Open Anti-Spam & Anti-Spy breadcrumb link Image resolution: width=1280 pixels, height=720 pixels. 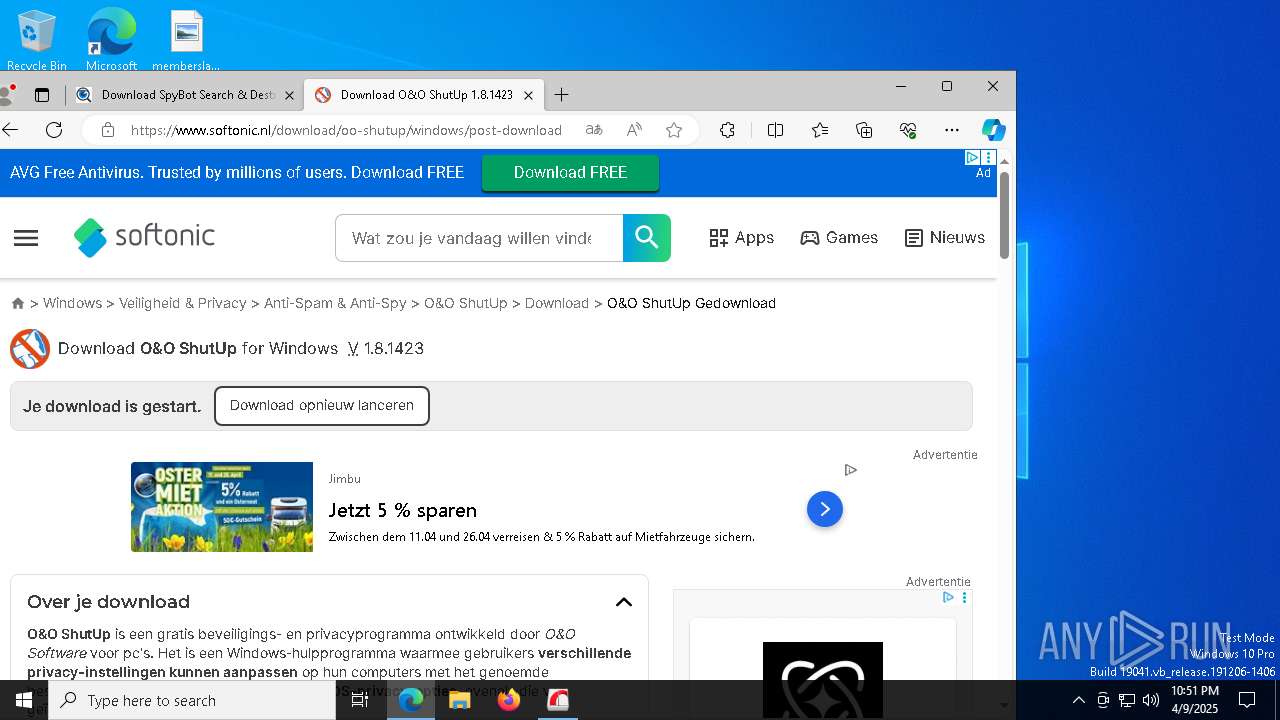(x=335, y=303)
